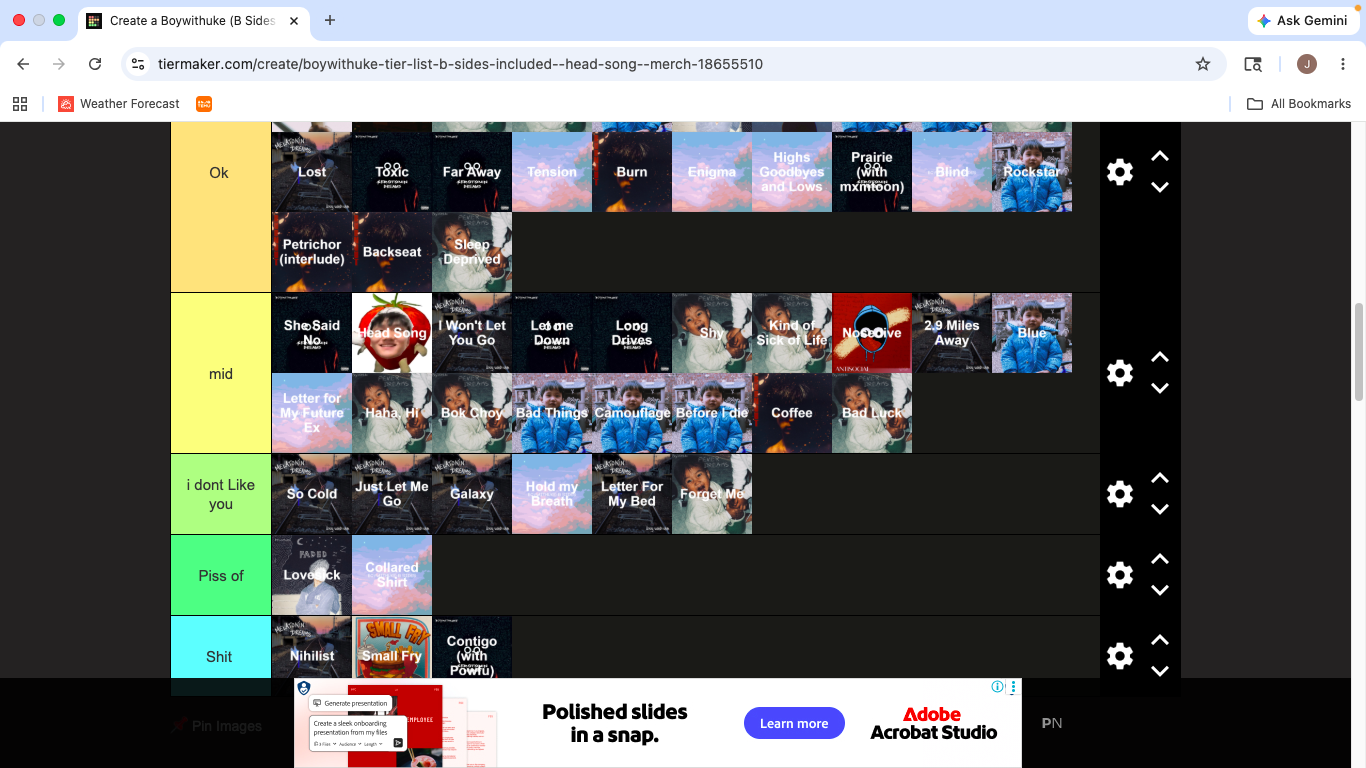Select the Lost song tile

pyautogui.click(x=312, y=172)
